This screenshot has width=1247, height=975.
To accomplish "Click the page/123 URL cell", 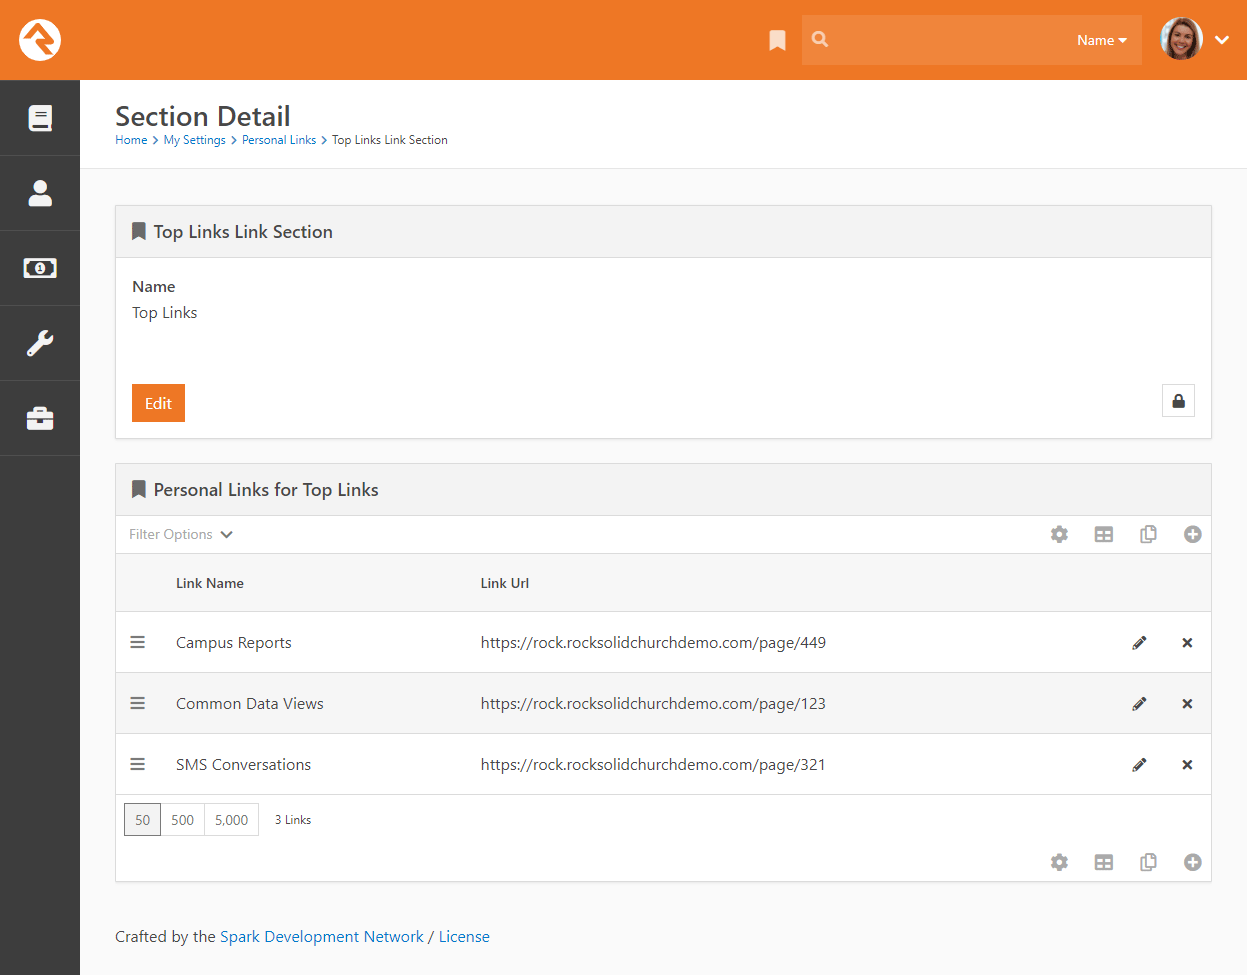I will tap(653, 704).
